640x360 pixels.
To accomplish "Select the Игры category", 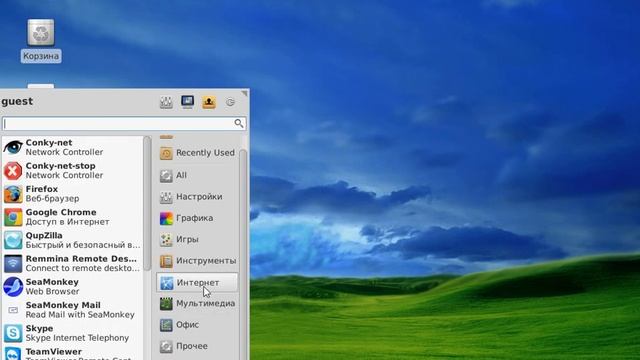I will [197, 240].
